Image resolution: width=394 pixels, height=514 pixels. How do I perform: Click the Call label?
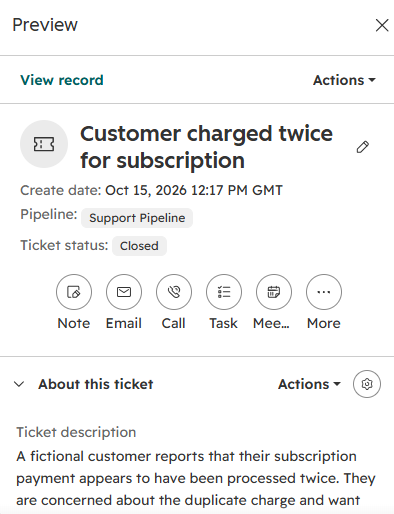pos(174,323)
